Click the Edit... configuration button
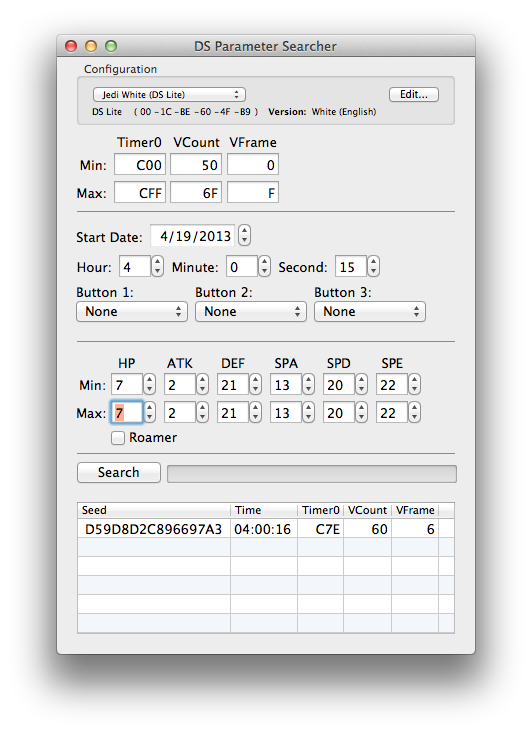This screenshot has height=733, width=532. 414,94
